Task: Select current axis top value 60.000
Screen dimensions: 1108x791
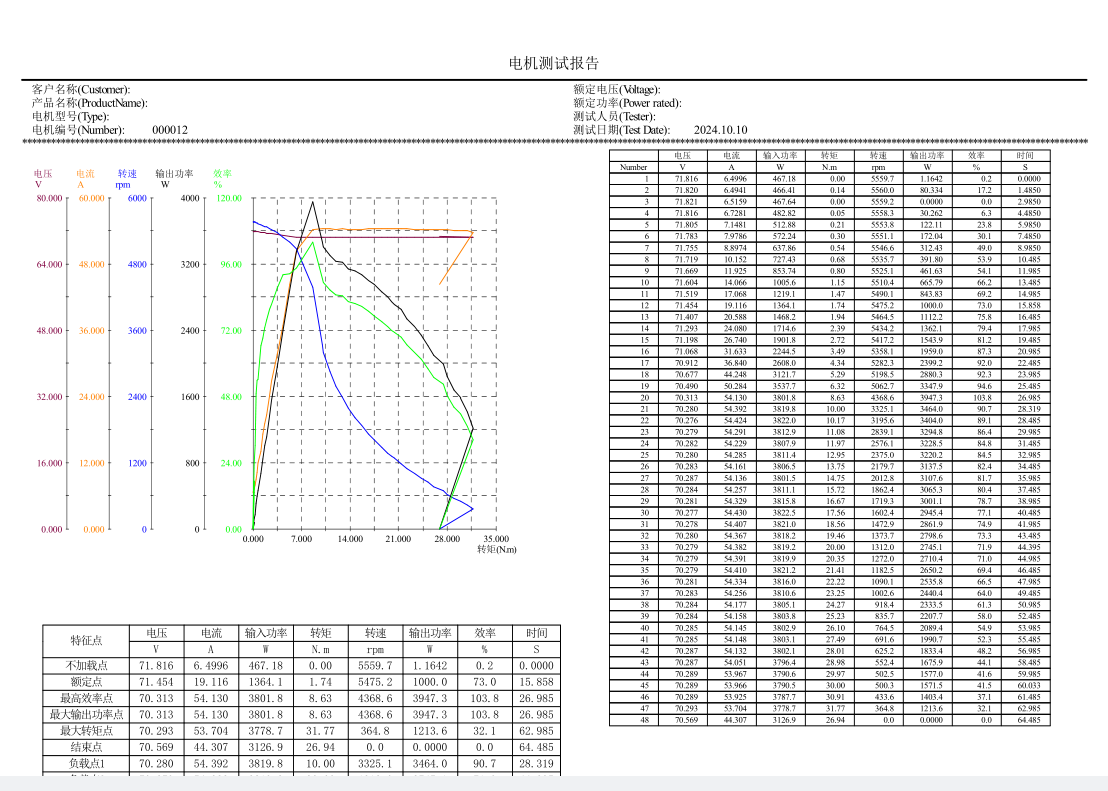Action: pos(92,199)
